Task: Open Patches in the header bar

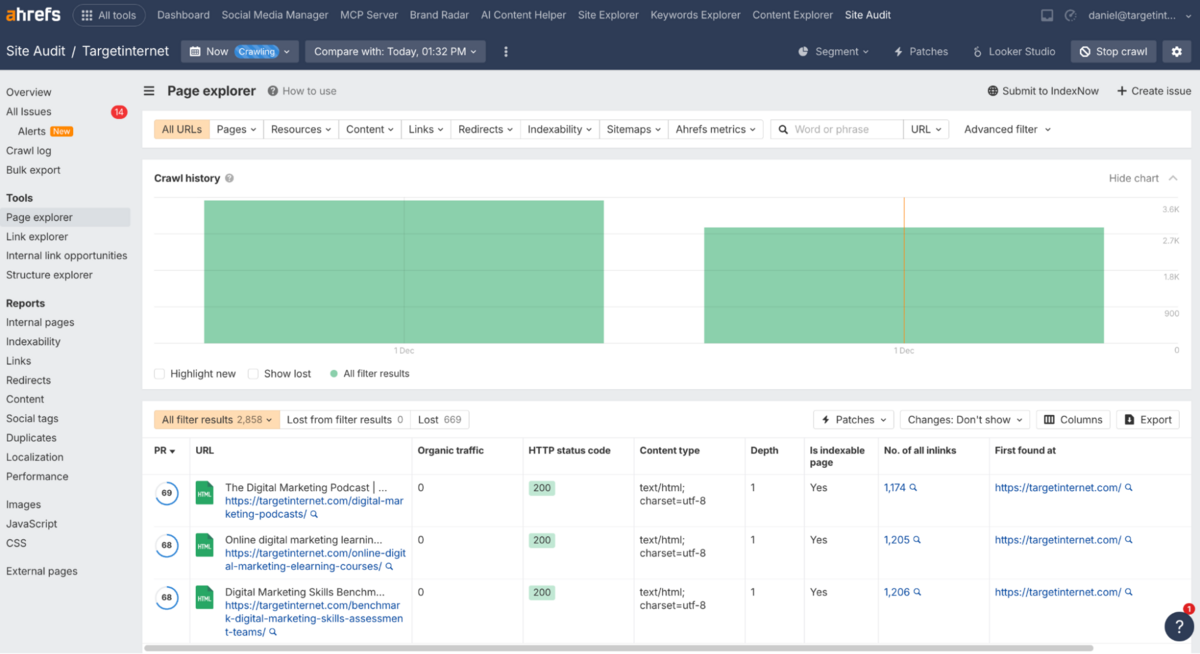Action: [920, 51]
